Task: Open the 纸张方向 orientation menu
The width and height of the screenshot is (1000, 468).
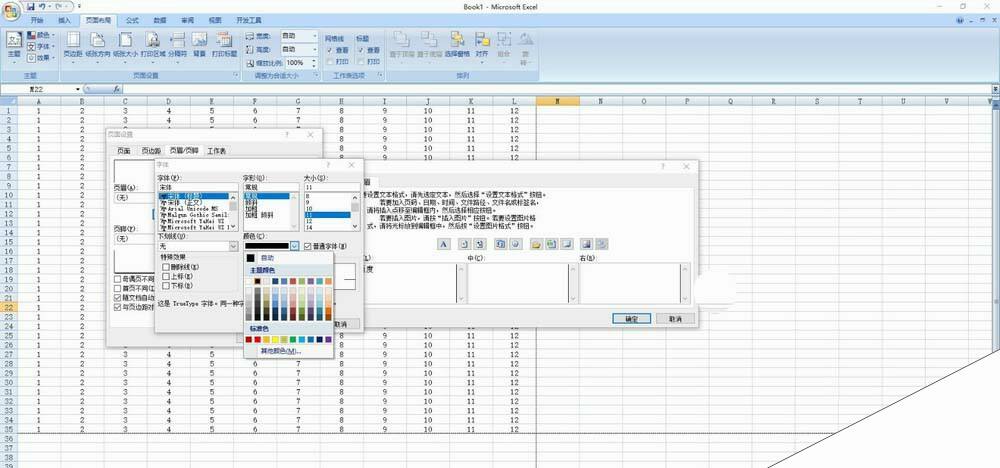Action: [x=98, y=46]
